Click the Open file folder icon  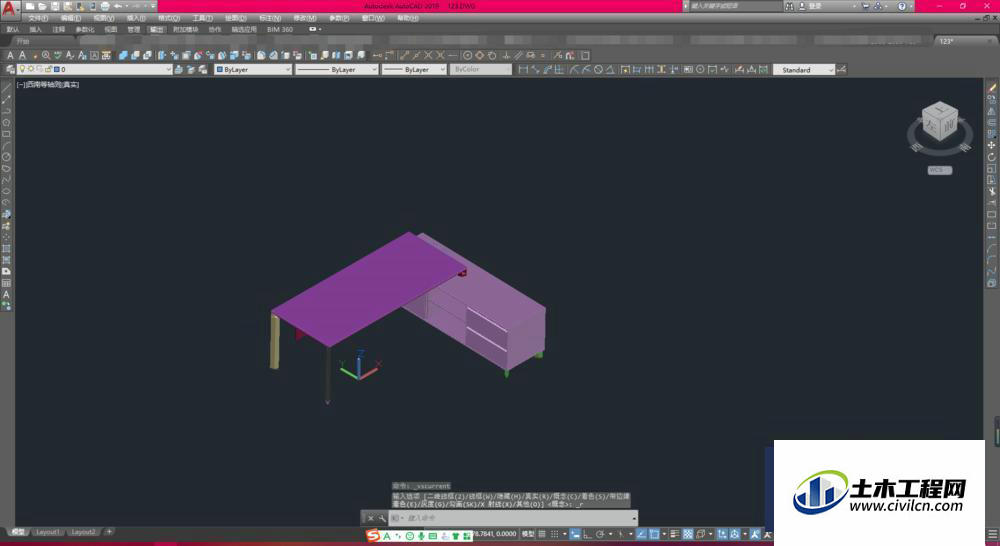(x=42, y=6)
